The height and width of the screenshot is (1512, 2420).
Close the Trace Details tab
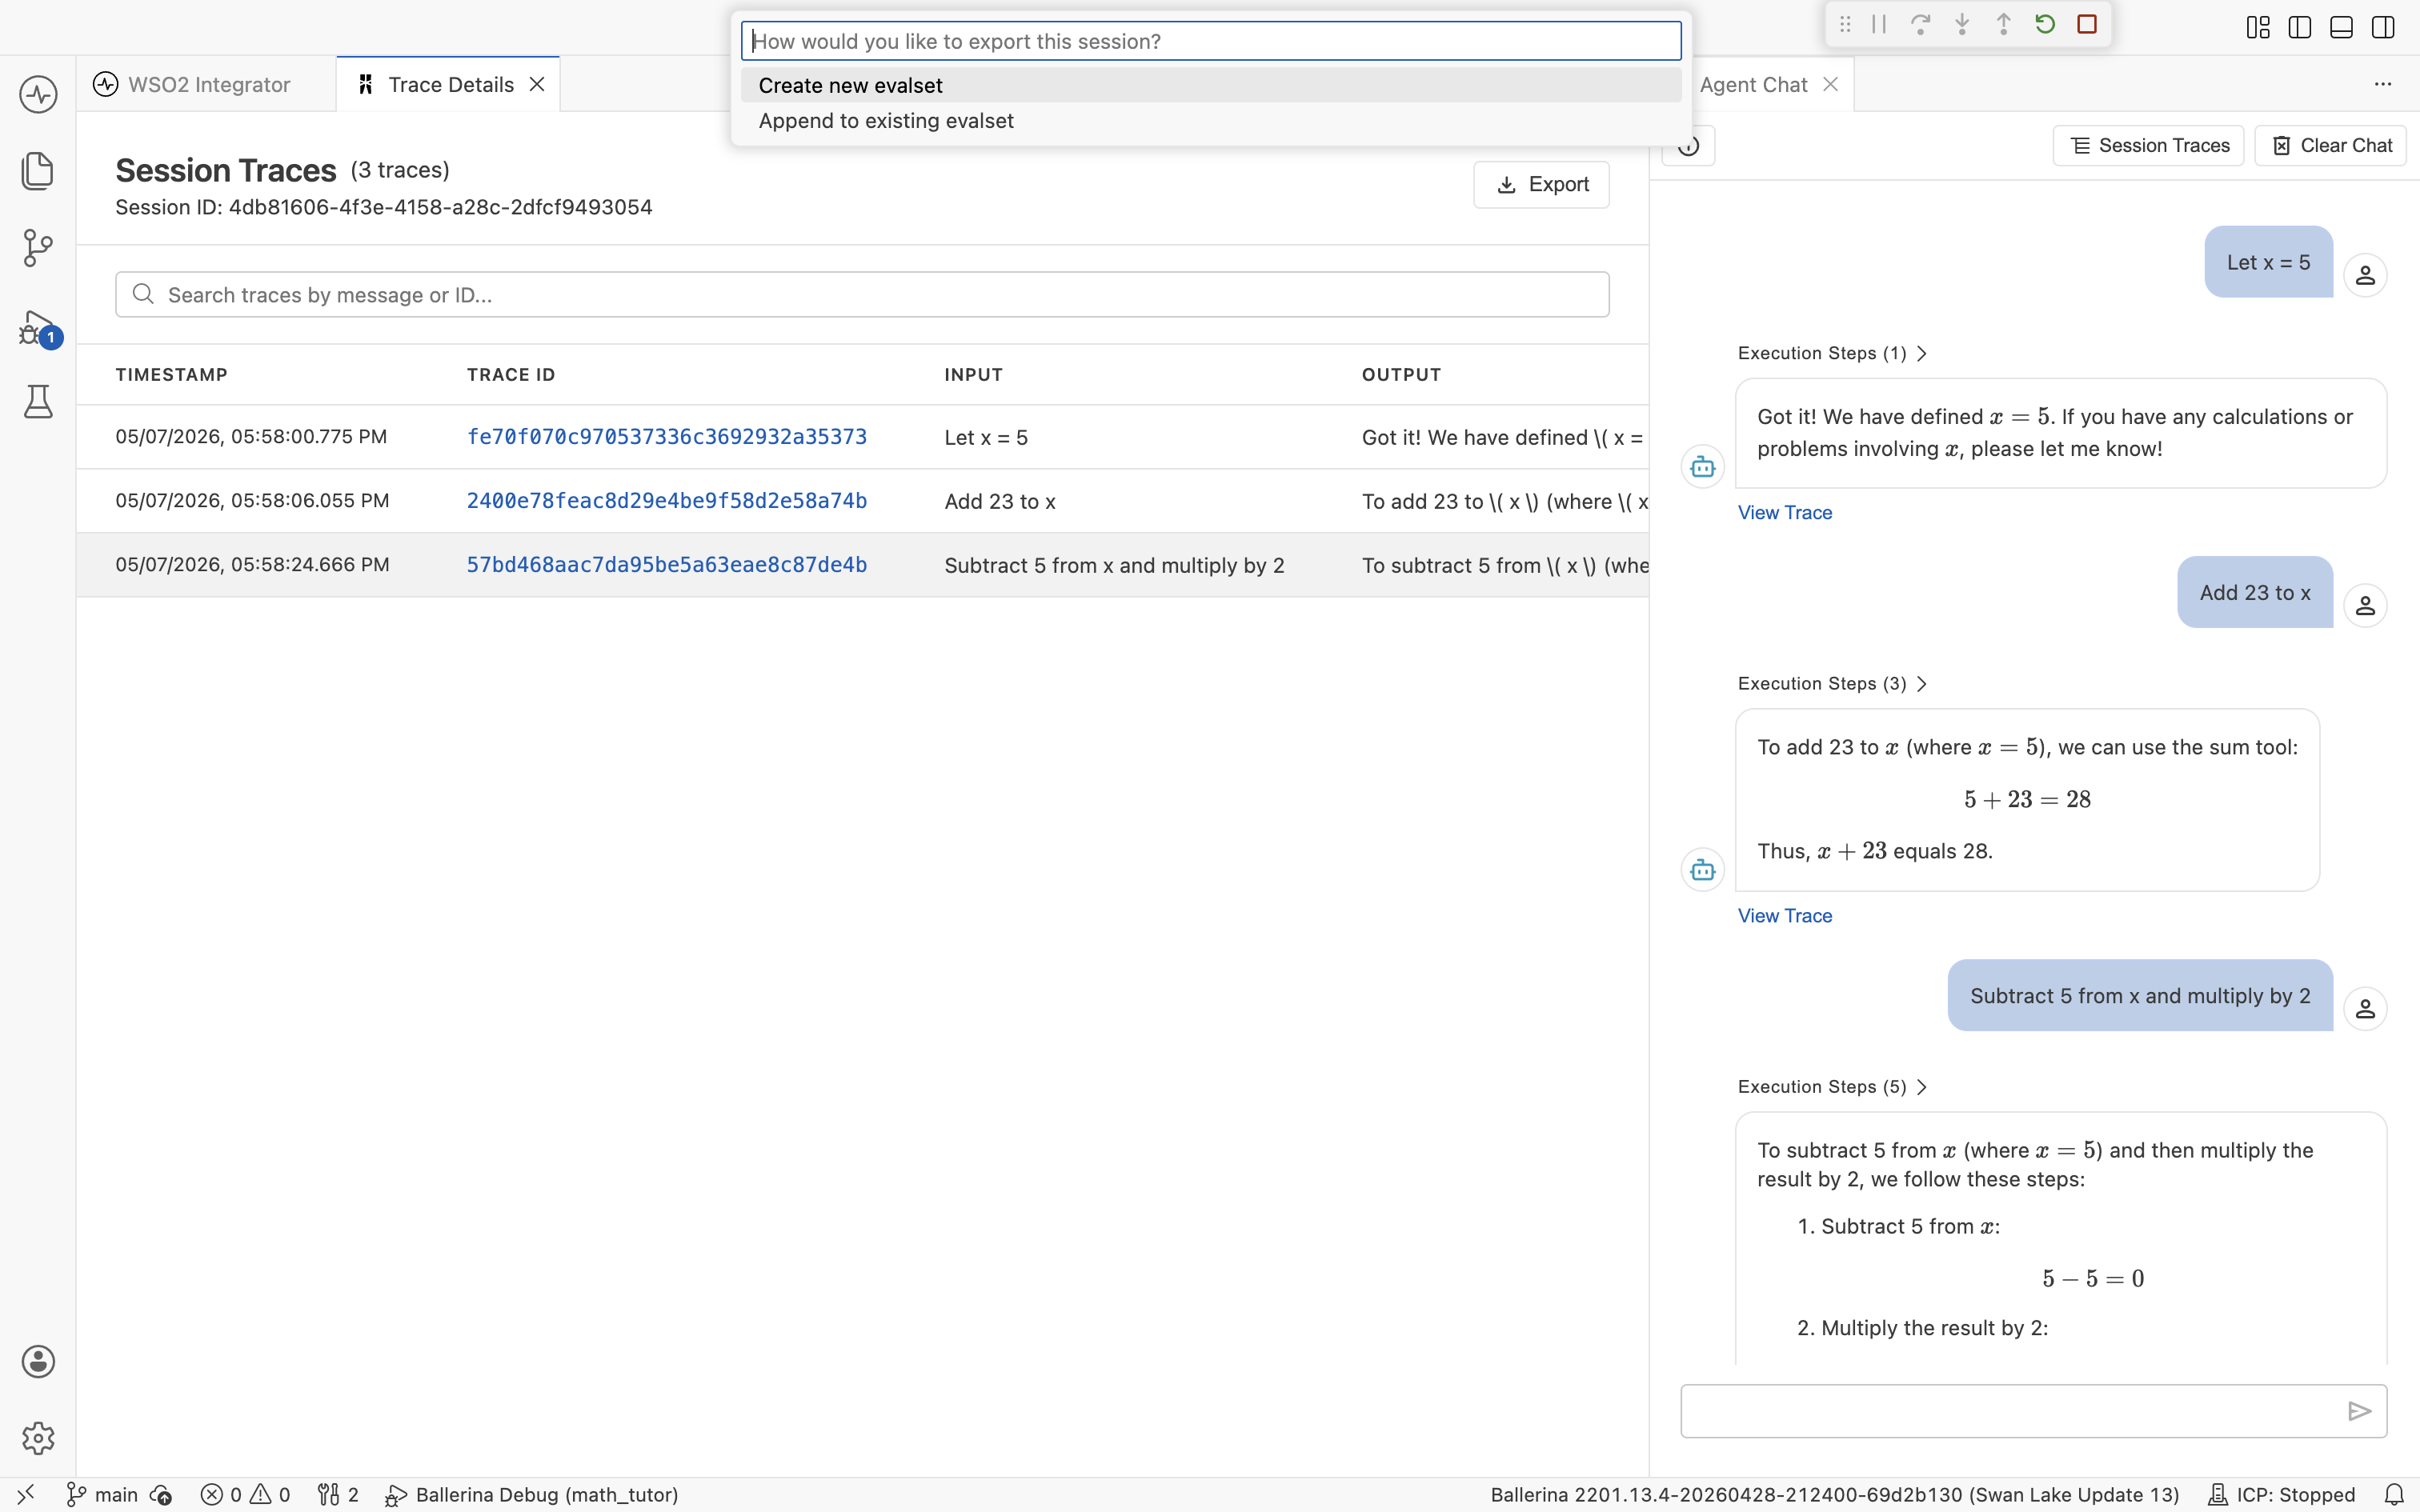537,84
